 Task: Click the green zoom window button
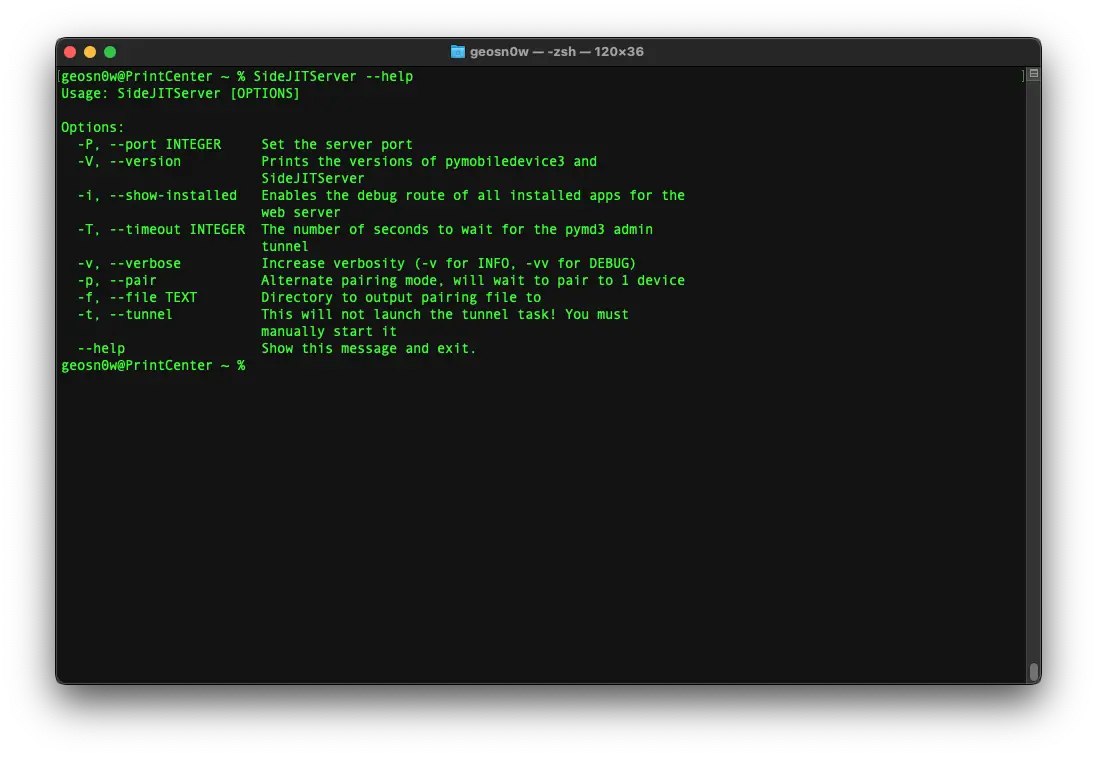click(110, 52)
